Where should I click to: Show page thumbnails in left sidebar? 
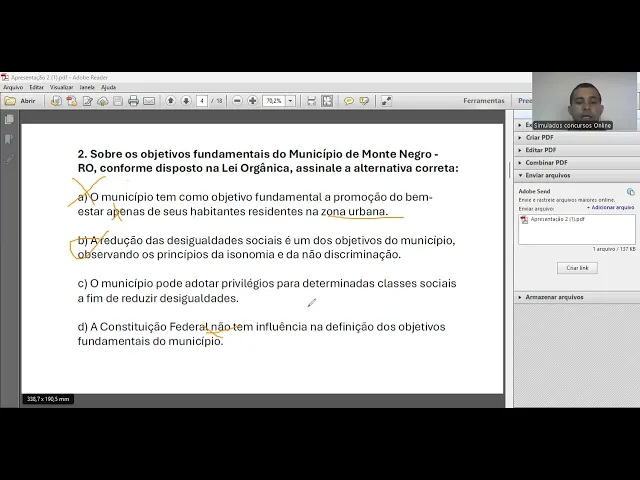pos(9,119)
